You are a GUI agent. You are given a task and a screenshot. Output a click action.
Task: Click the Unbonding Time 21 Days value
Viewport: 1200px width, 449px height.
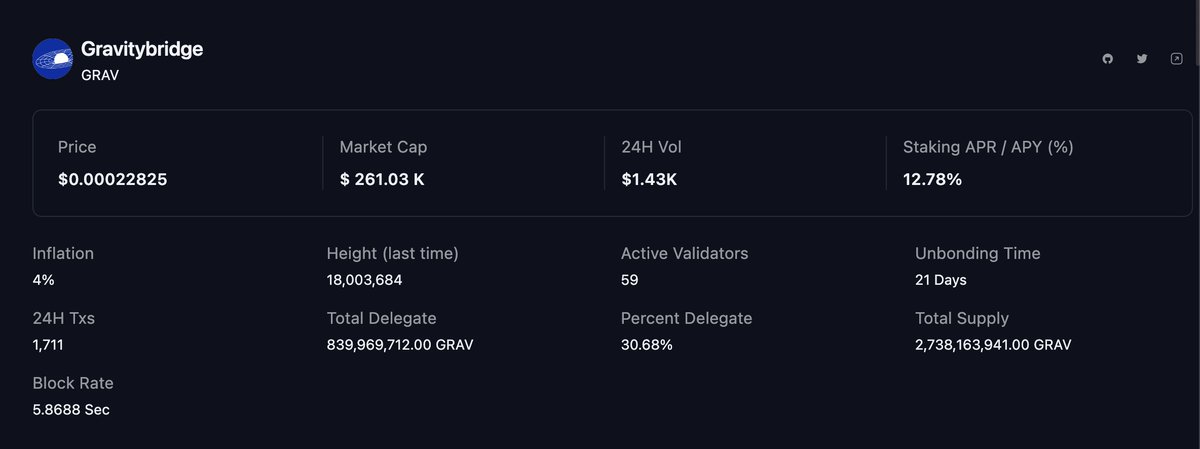tap(941, 280)
